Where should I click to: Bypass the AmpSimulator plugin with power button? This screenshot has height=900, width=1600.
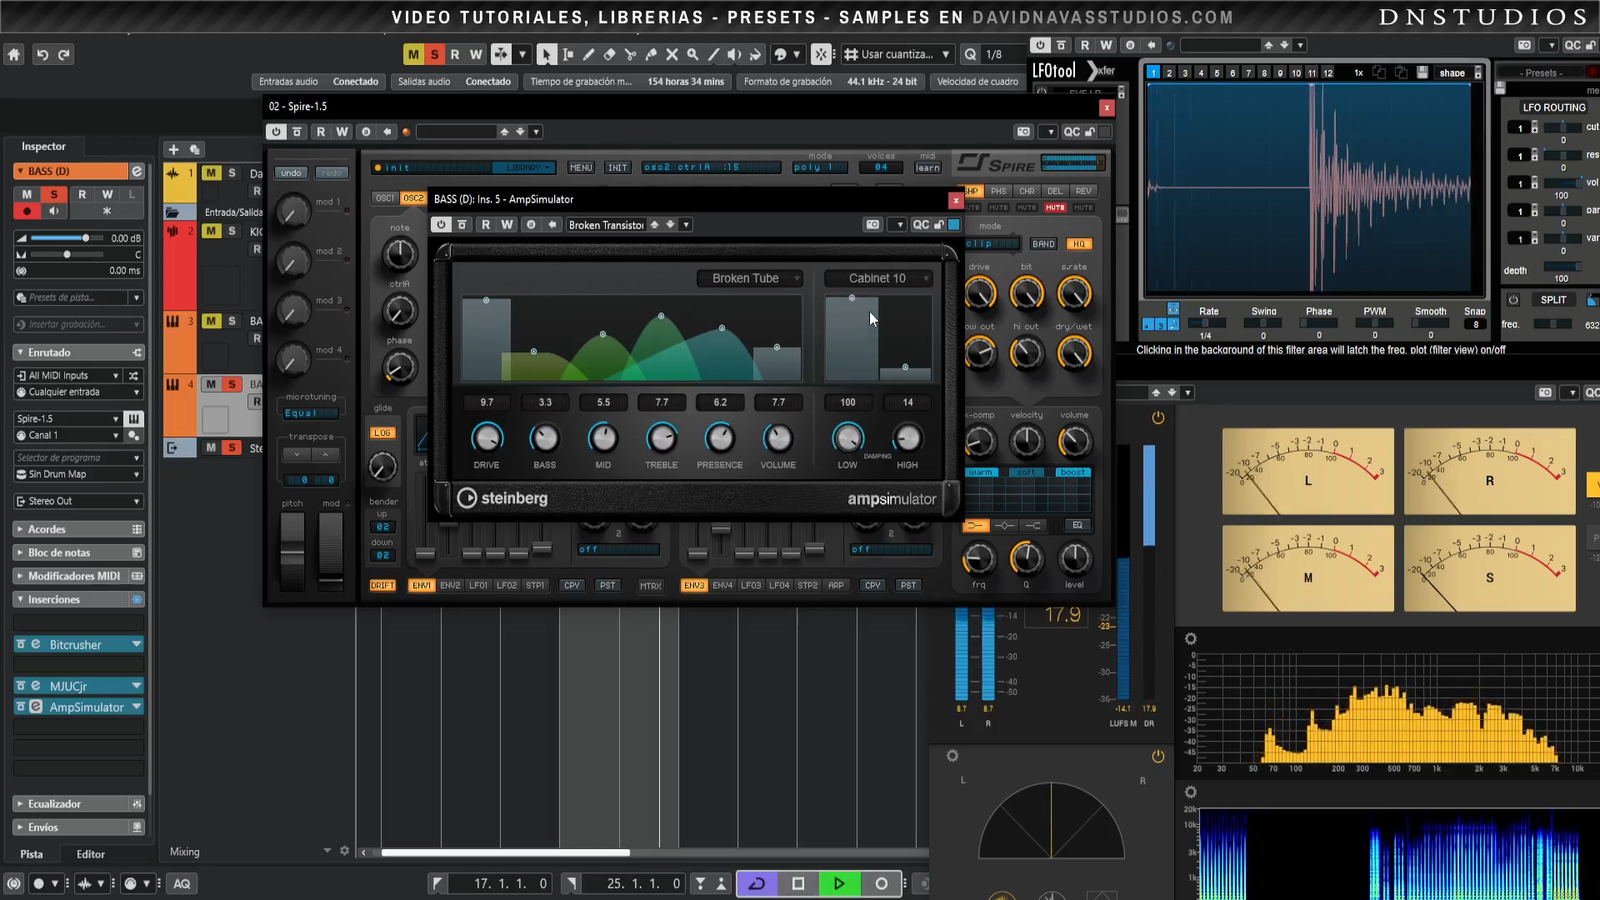coord(441,225)
